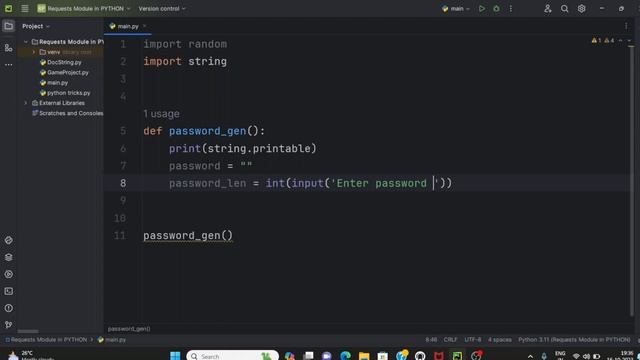
Task: Click the def password_gen(): line
Action: (204, 131)
